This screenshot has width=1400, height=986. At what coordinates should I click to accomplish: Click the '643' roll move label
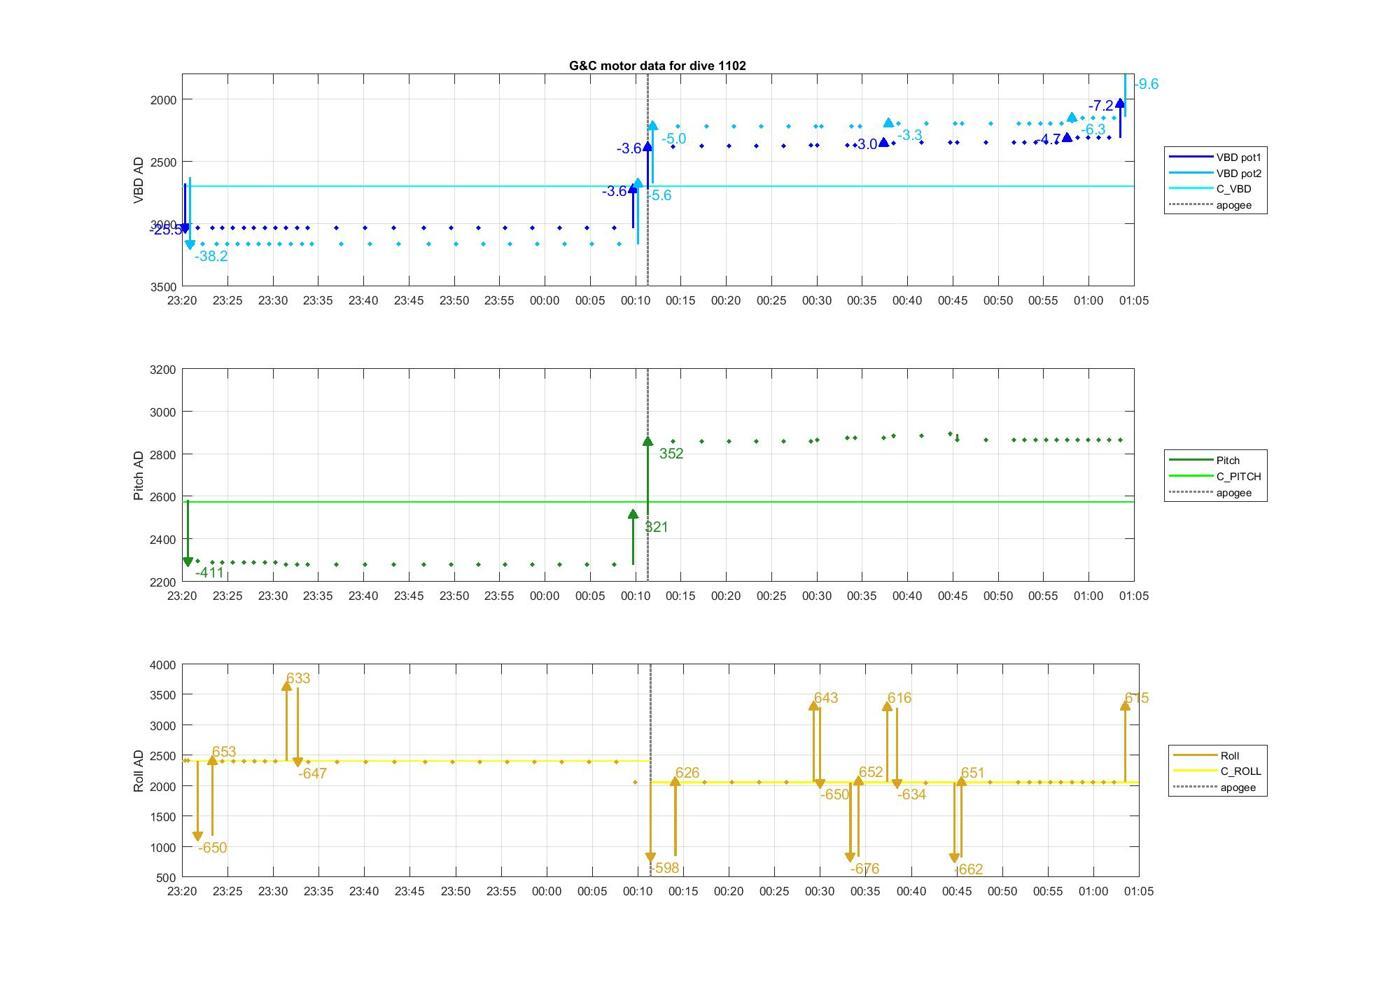click(826, 698)
